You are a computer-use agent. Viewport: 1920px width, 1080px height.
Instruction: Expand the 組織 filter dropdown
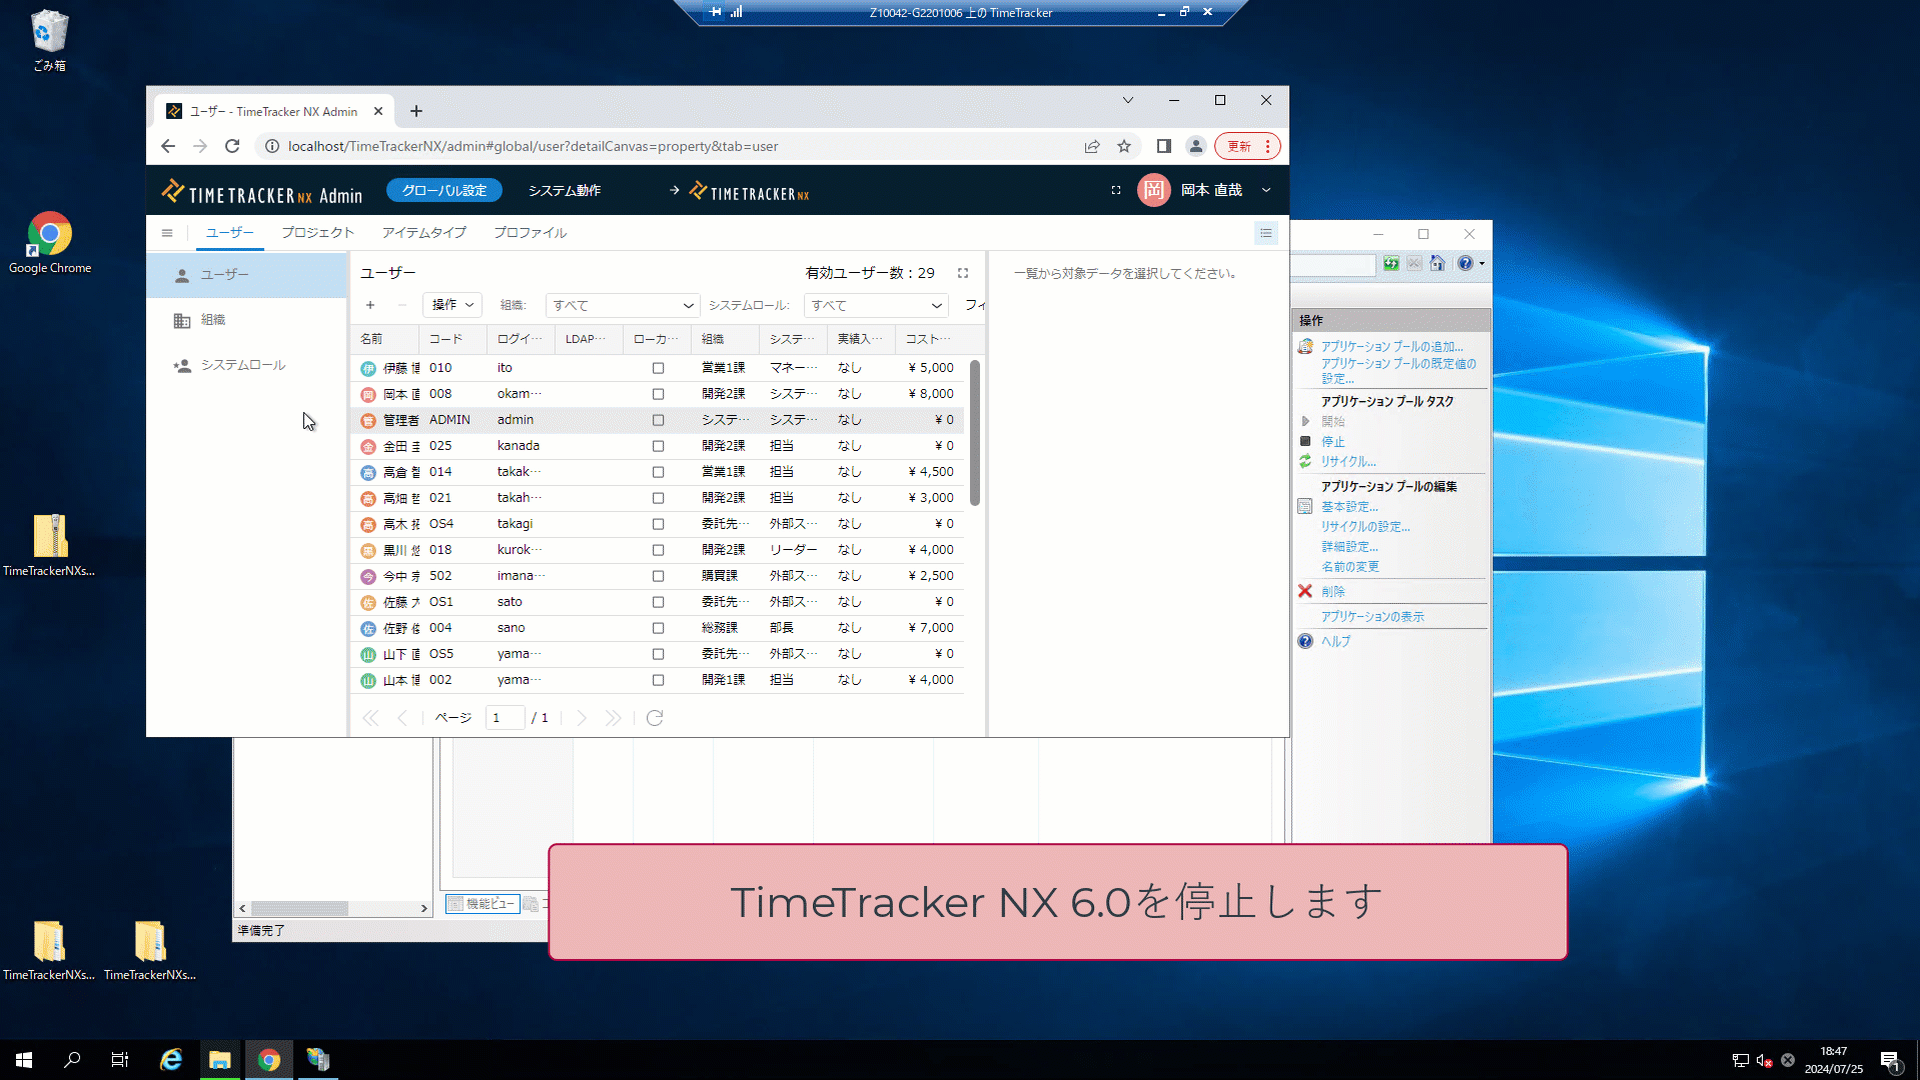tap(622, 305)
